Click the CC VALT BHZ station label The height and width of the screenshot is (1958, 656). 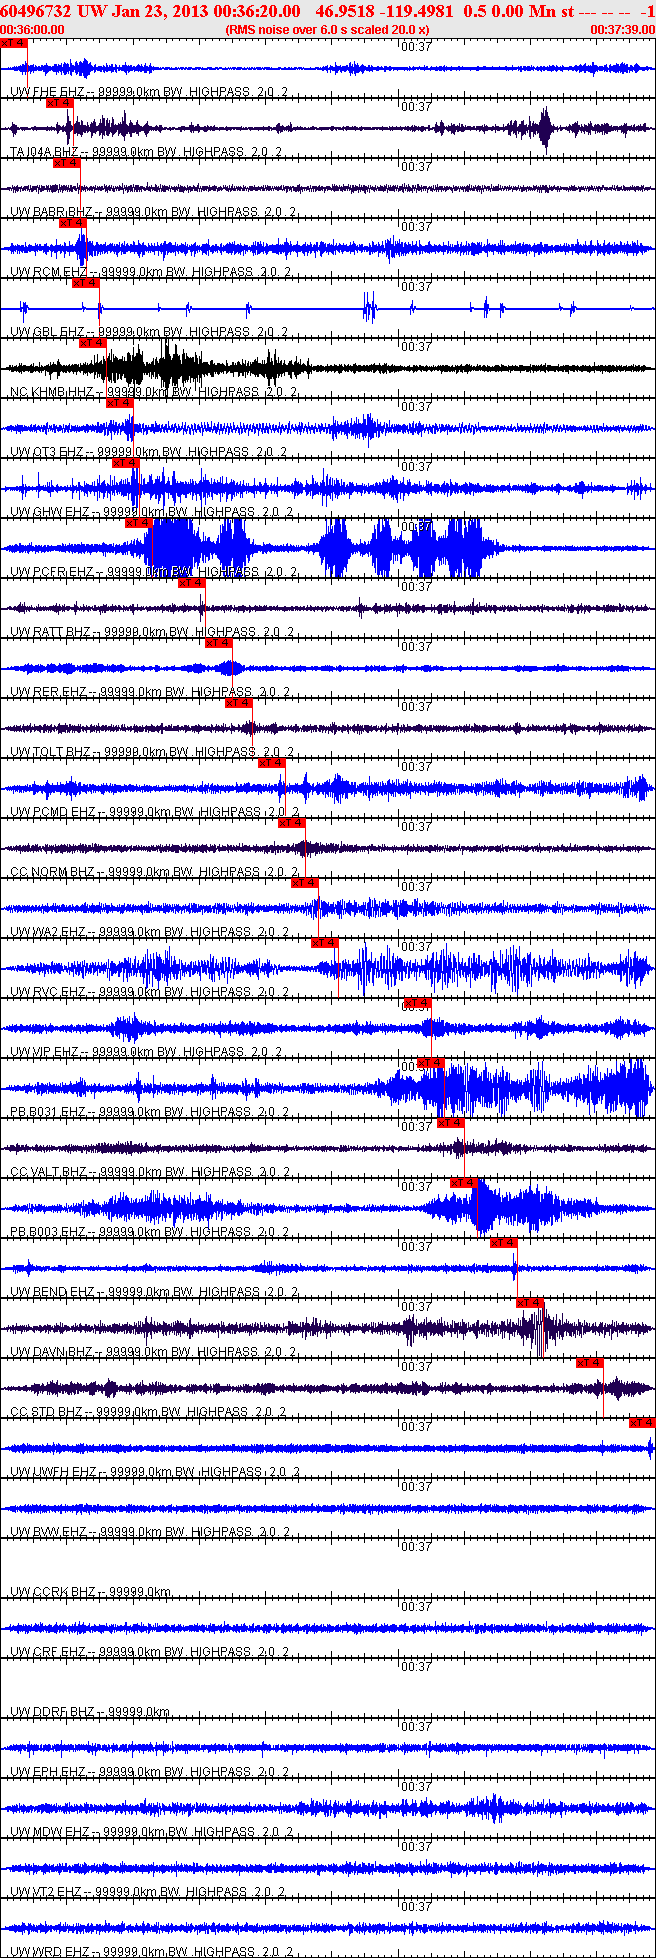[49, 1172]
